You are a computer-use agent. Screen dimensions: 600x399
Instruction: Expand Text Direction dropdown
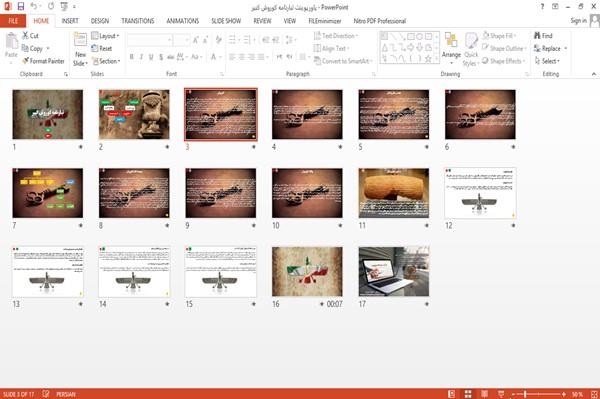point(336,36)
